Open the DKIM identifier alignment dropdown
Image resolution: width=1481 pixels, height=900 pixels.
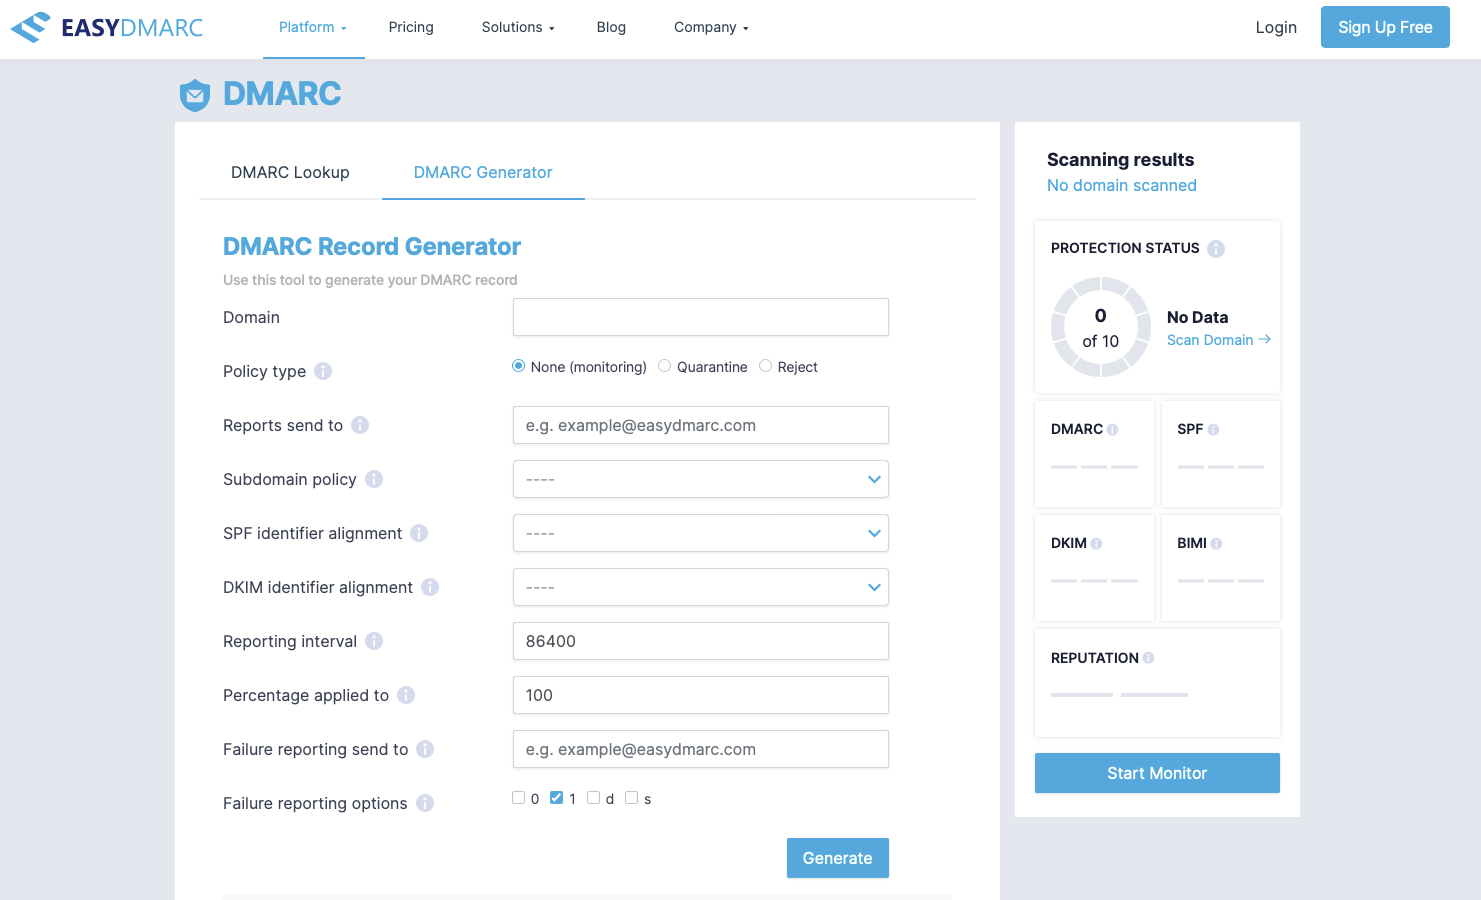point(700,587)
